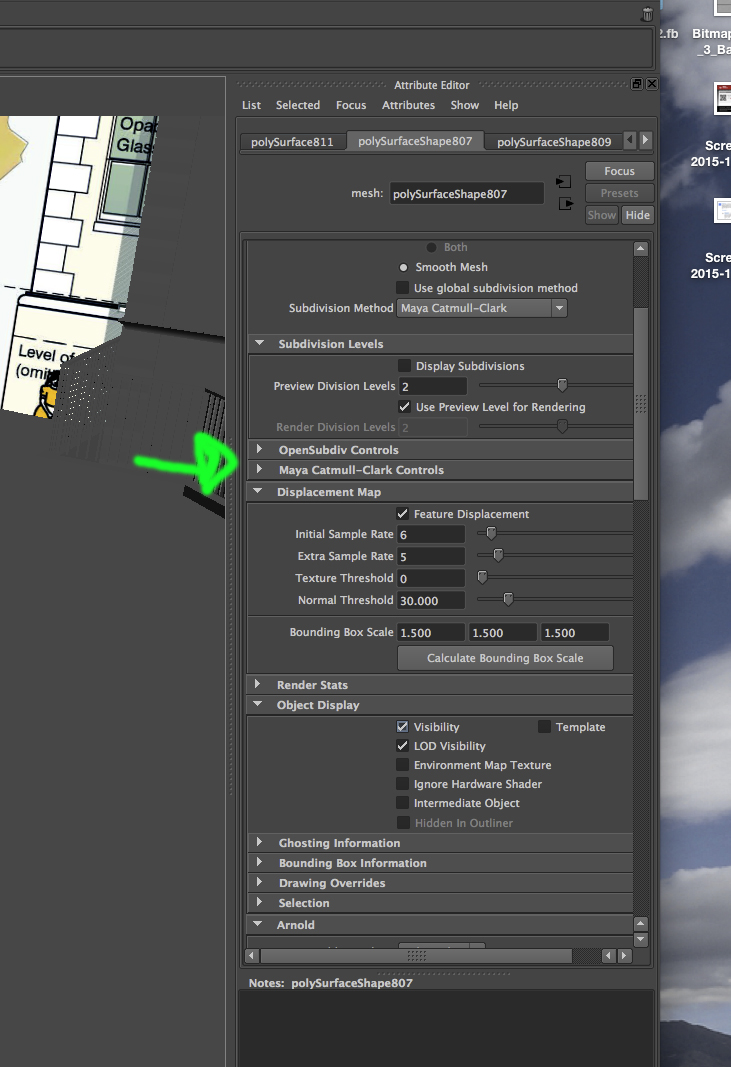Screen dimensions: 731x1067
Task: Click the go to input connection icon
Action: pyautogui.click(x=563, y=182)
